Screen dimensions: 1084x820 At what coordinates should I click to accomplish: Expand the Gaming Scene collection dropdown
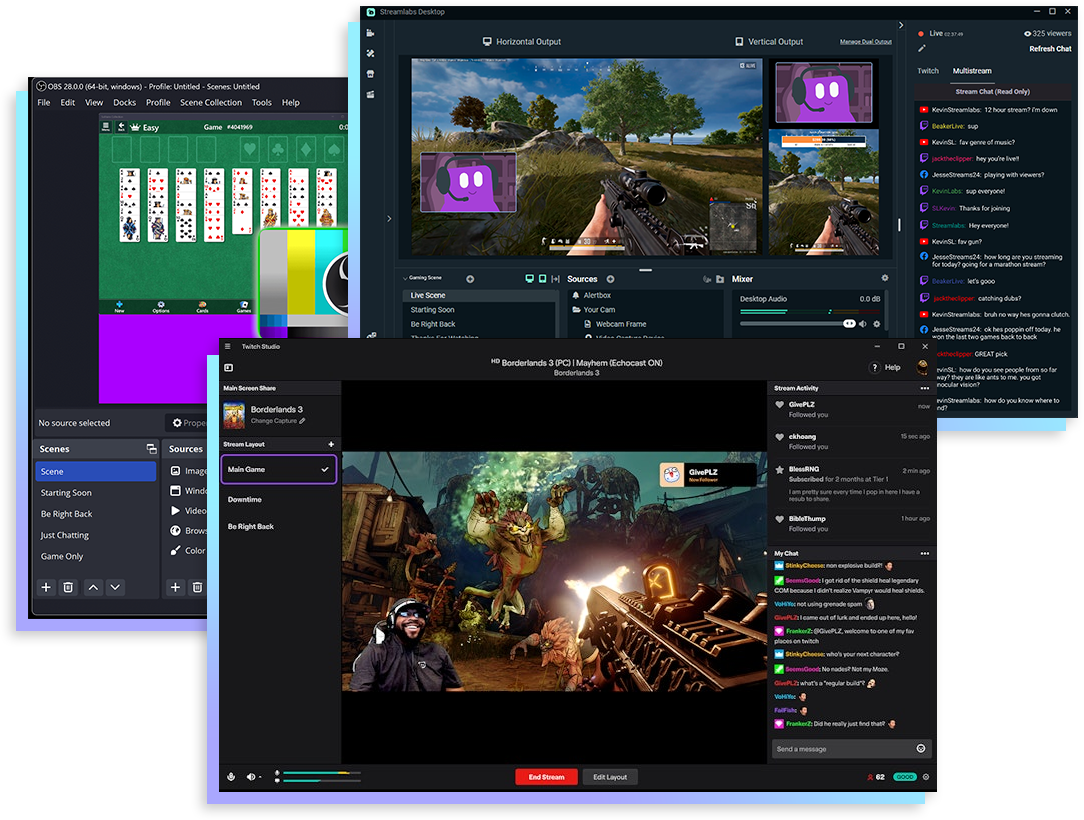405,278
